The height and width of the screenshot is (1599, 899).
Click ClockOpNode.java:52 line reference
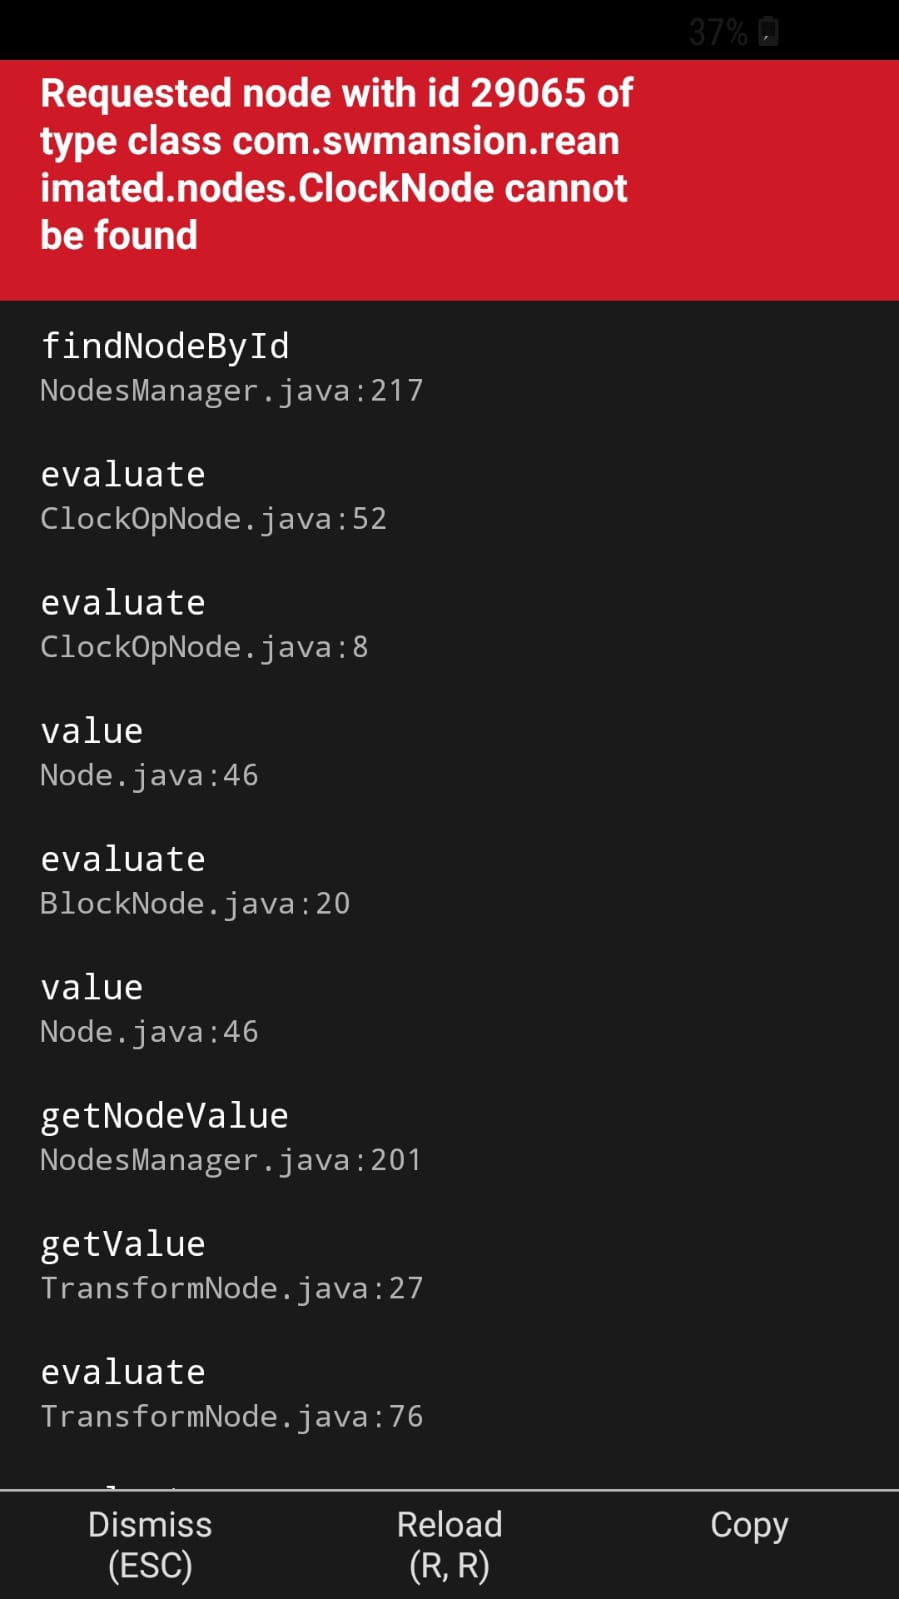point(213,518)
